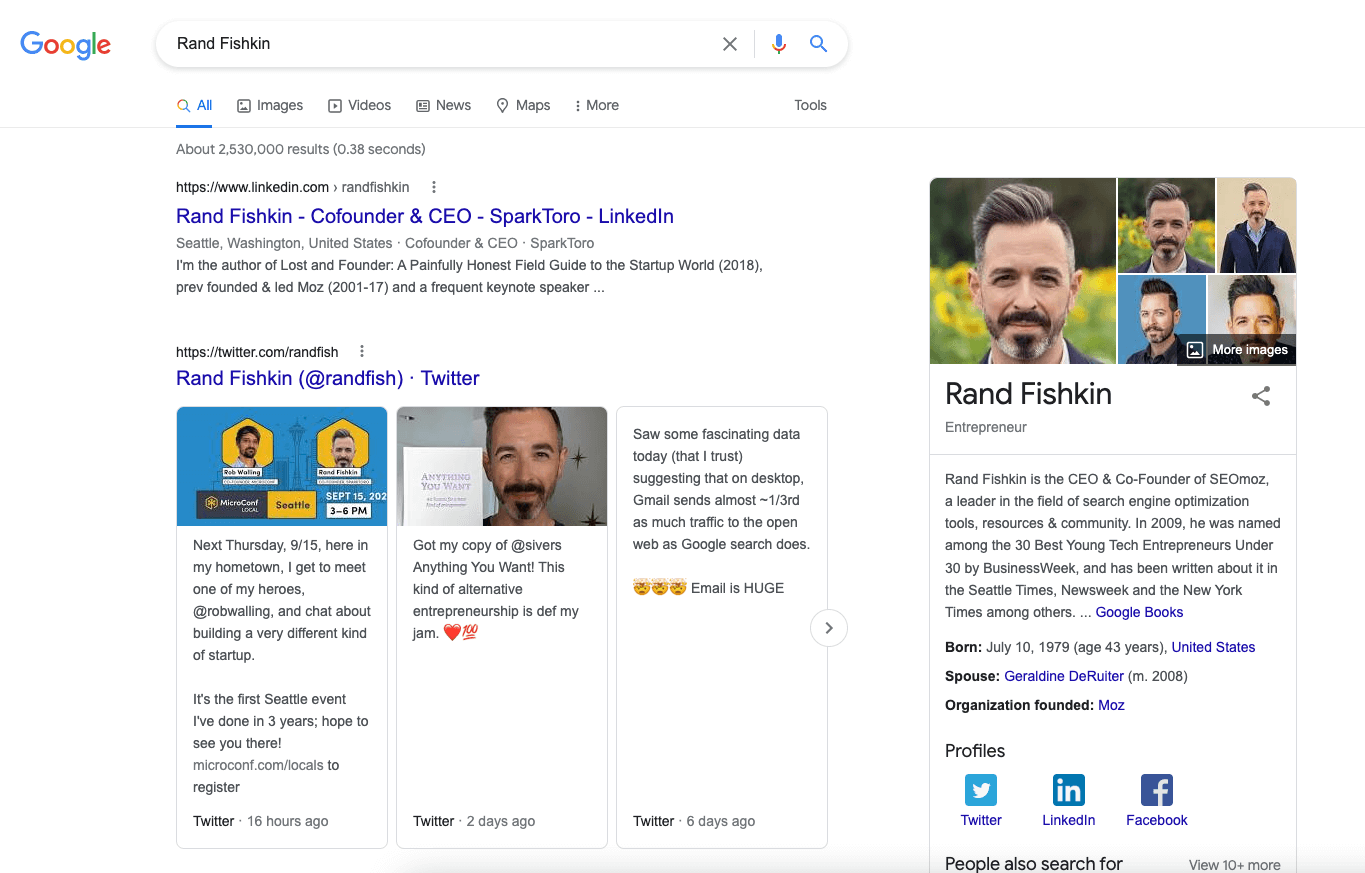Open the three-dot menu beside the Twitter result
The width and height of the screenshot is (1365, 873).
(362, 351)
